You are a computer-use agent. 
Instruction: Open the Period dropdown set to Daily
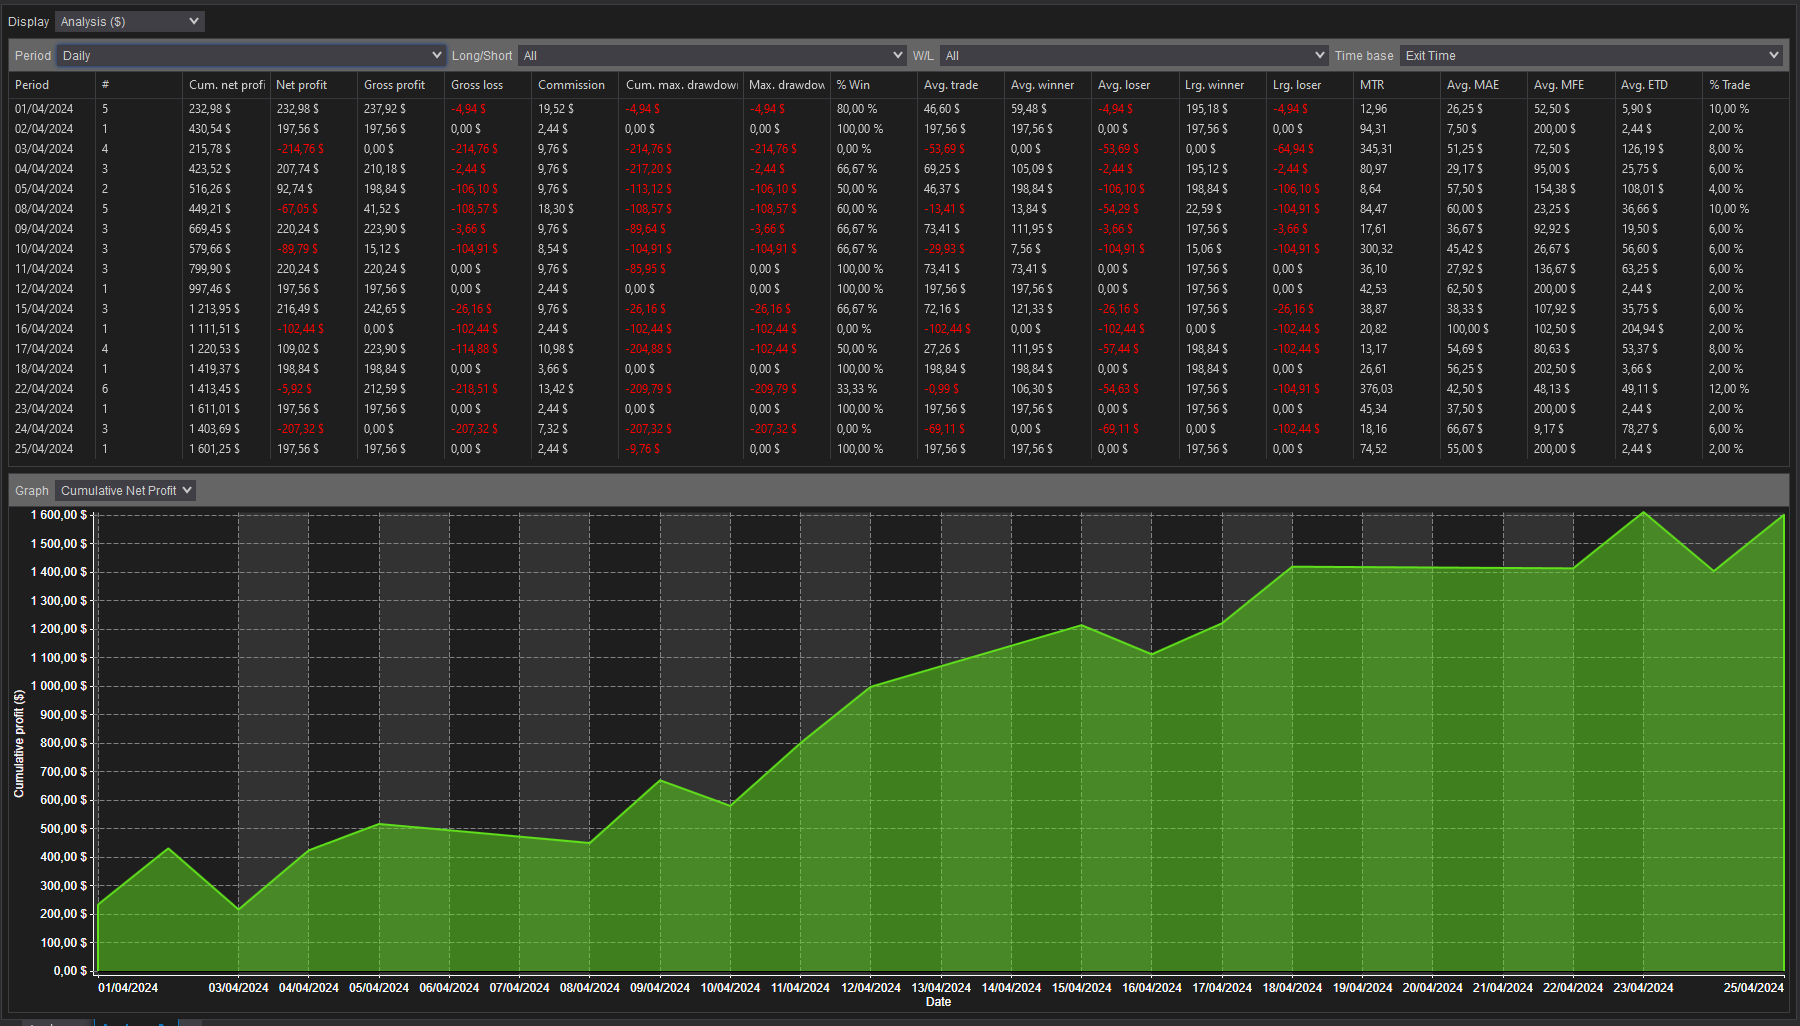coord(250,56)
